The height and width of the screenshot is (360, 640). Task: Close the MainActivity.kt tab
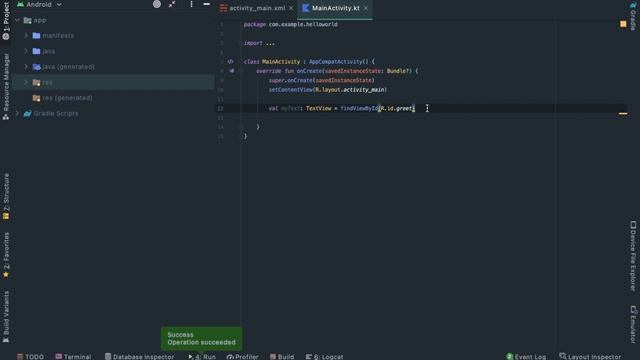click(x=366, y=8)
